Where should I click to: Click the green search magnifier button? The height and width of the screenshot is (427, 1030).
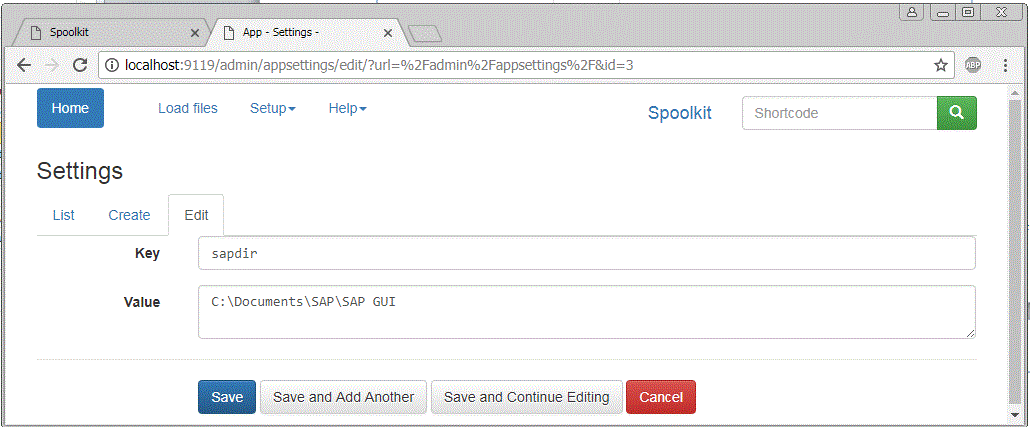click(956, 113)
